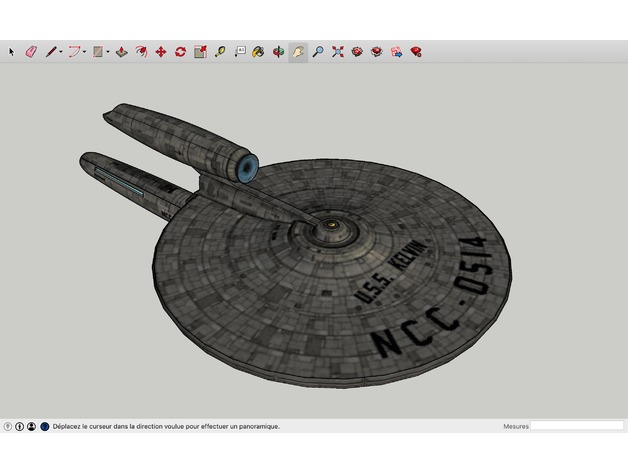This screenshot has width=628, height=472.
Task: Open the Rectangle shape dropdown arrow
Action: (108, 52)
